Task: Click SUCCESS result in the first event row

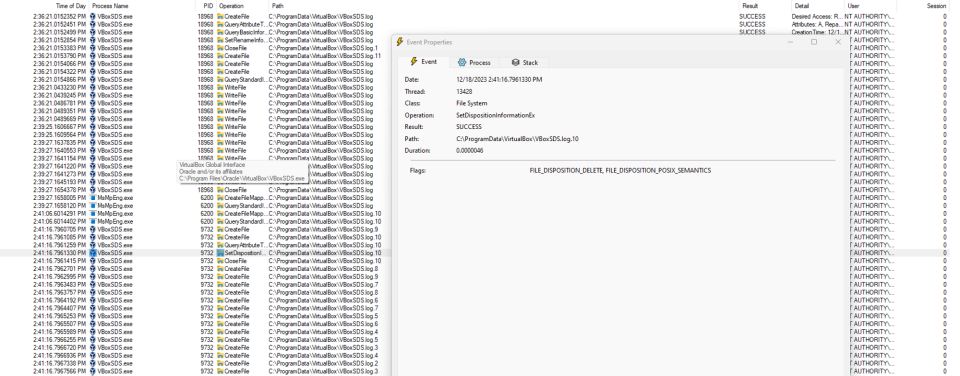Action: [752, 17]
